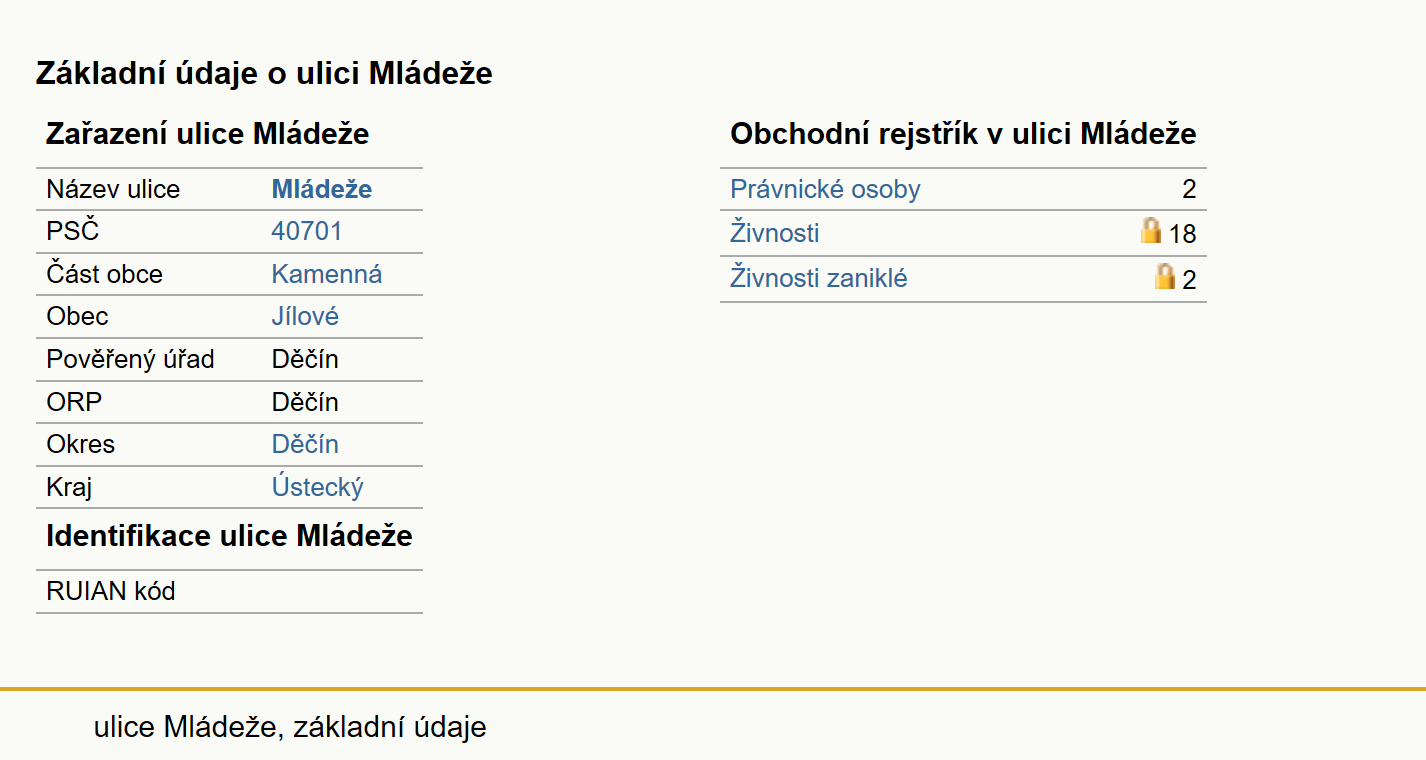The image size is (1426, 760).
Task: Click the Pověřený úřad Děčín value
Action: point(305,359)
